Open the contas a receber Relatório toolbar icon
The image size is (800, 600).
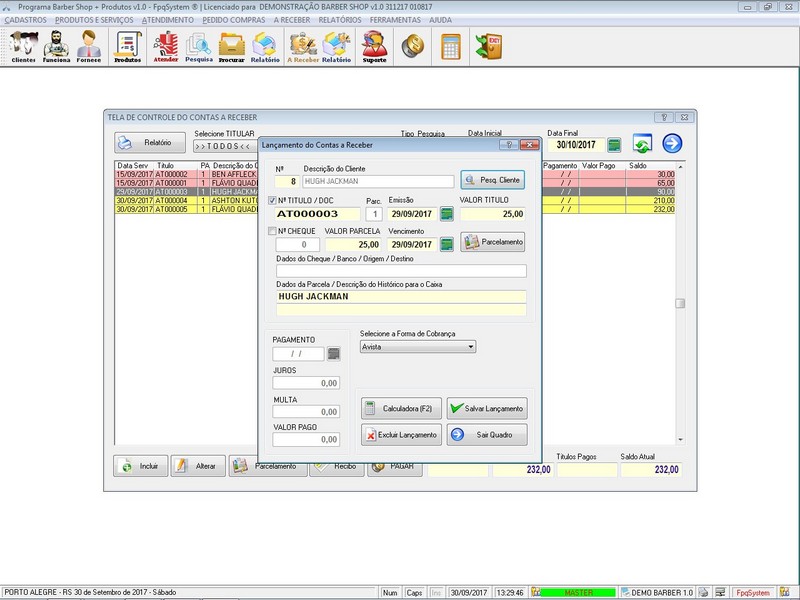coord(336,46)
